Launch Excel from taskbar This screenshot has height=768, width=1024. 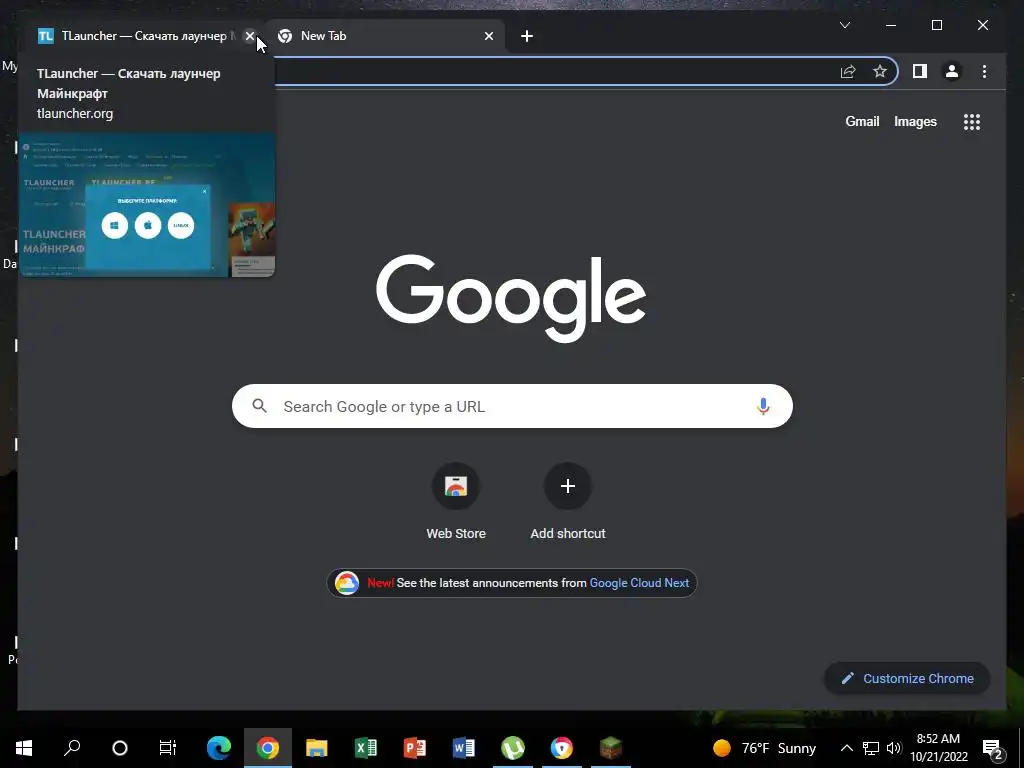[366, 748]
